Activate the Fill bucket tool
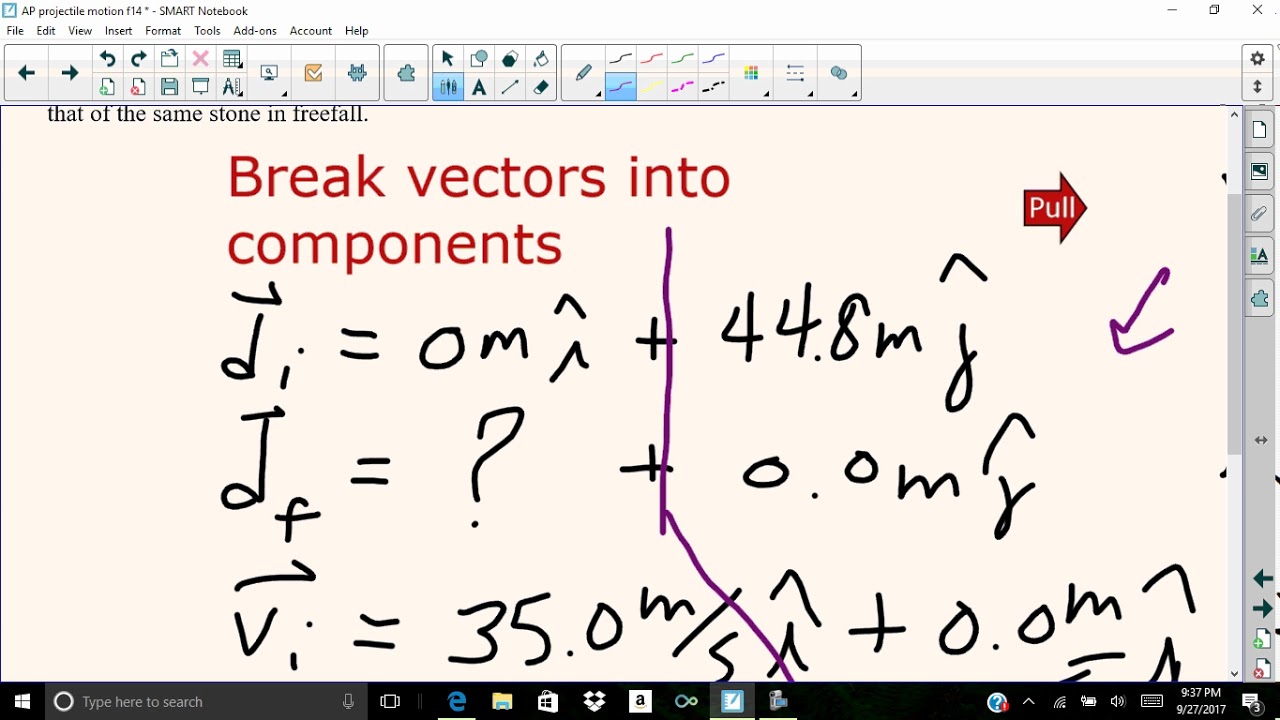The height and width of the screenshot is (720, 1280). [541, 59]
